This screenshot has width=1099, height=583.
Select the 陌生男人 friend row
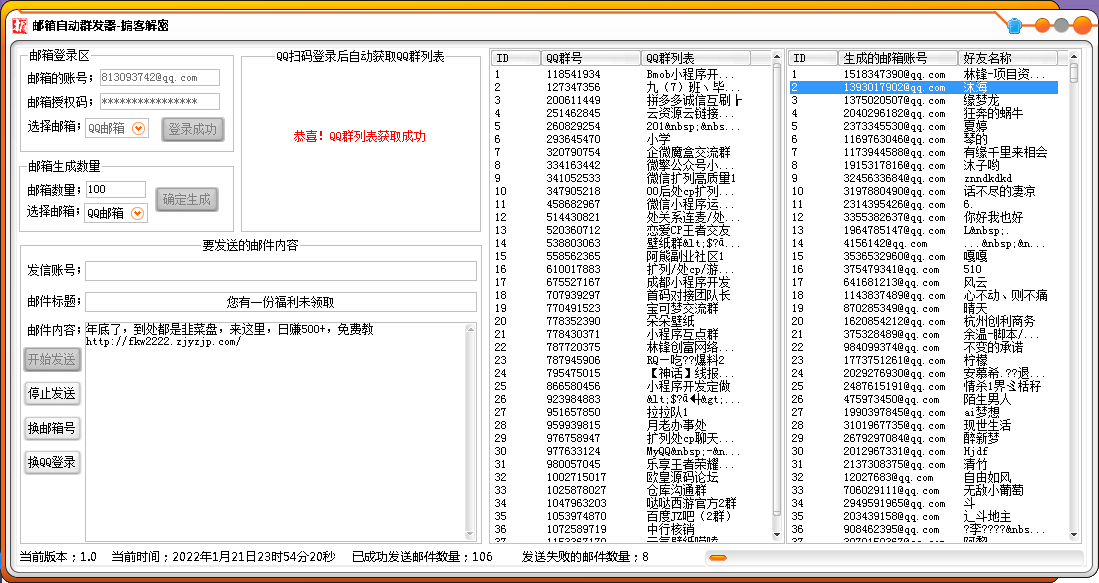[x=923, y=399]
